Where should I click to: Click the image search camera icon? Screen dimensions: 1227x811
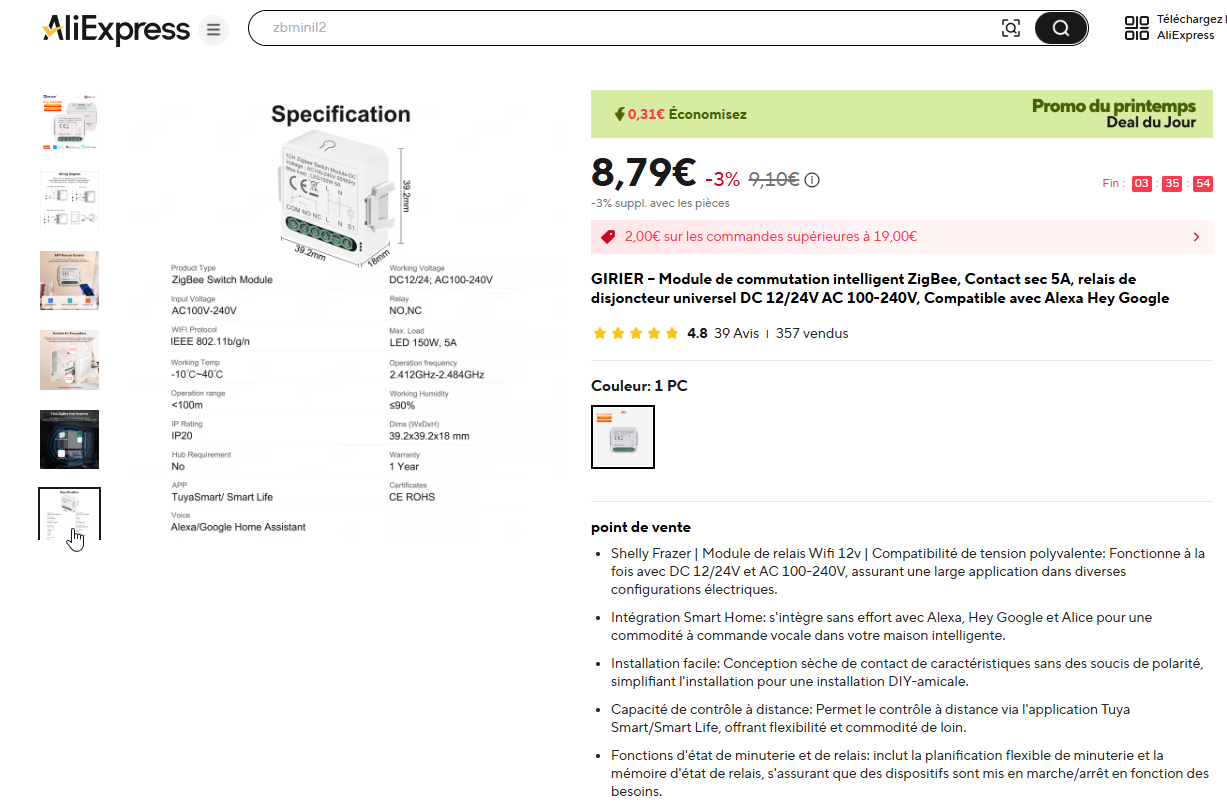pos(1011,28)
